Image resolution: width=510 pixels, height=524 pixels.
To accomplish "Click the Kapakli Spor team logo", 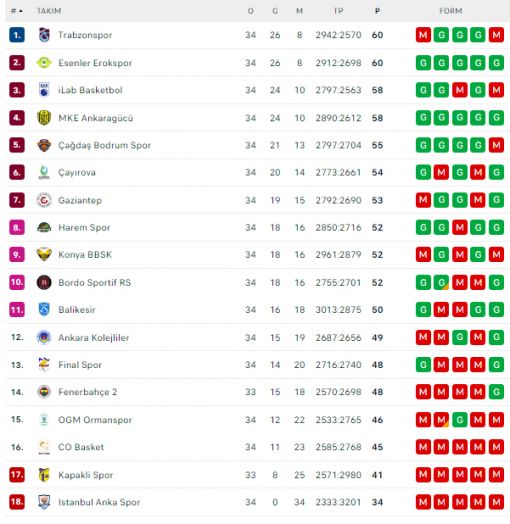I will (x=44, y=475).
